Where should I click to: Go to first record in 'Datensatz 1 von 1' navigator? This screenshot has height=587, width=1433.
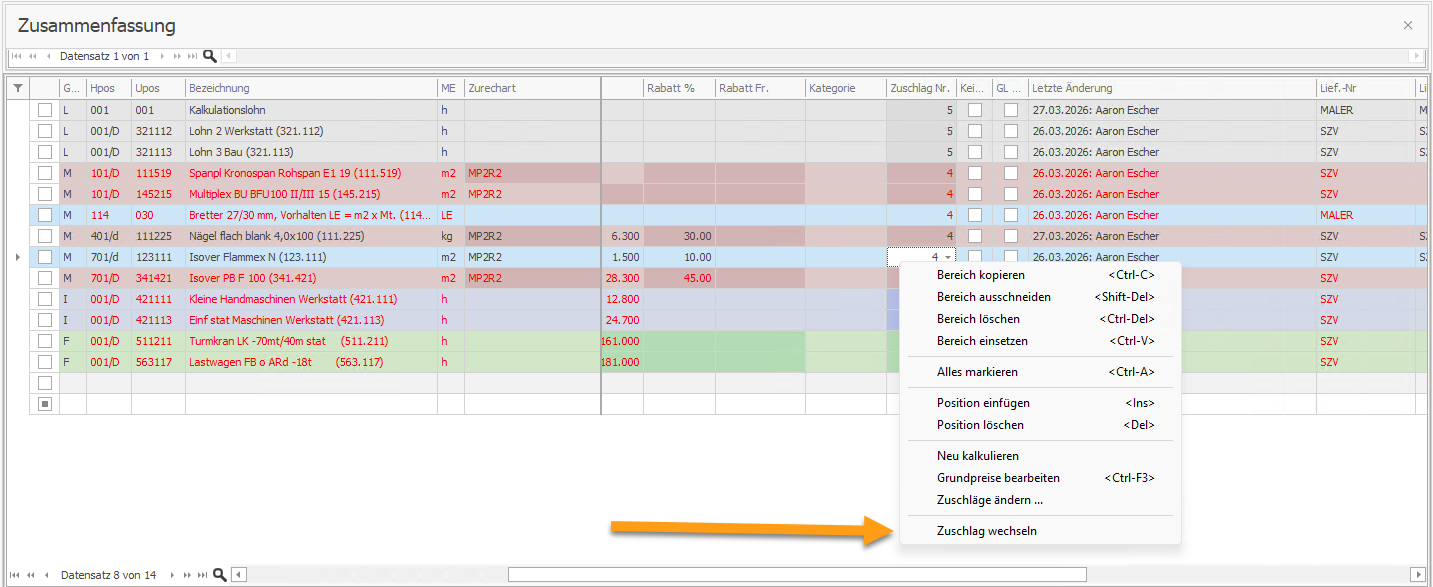pos(16,56)
